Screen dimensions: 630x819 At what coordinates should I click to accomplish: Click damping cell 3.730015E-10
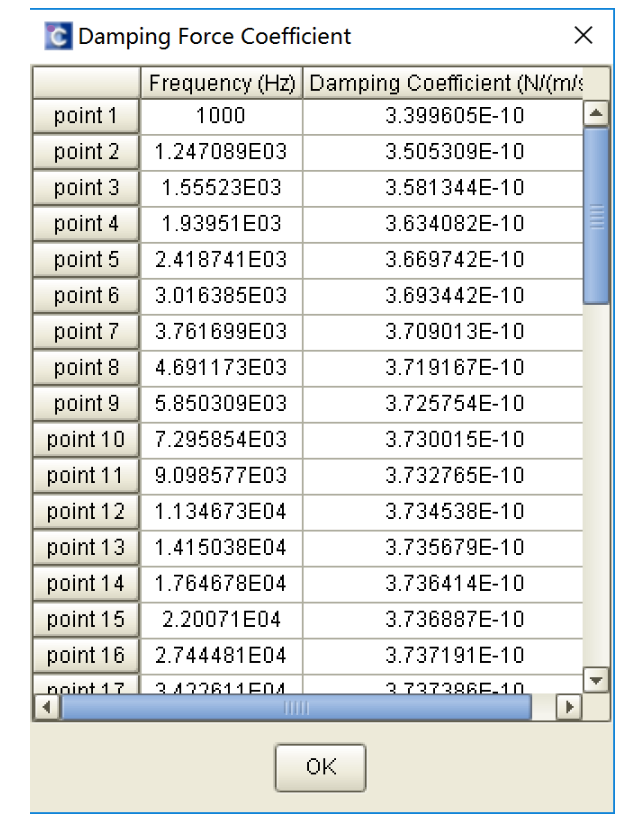pos(442,440)
